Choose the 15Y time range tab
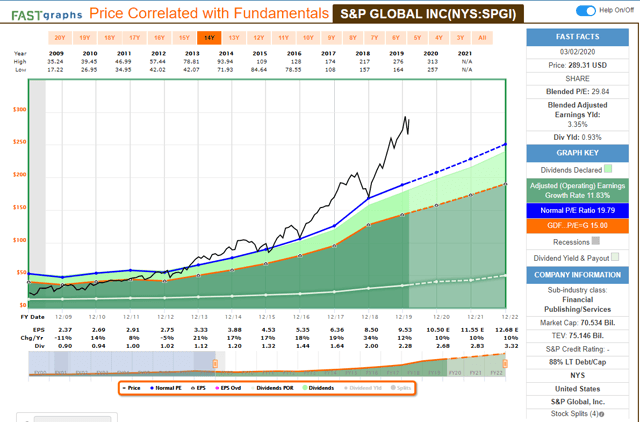This screenshot has height=422, width=640. tap(184, 38)
